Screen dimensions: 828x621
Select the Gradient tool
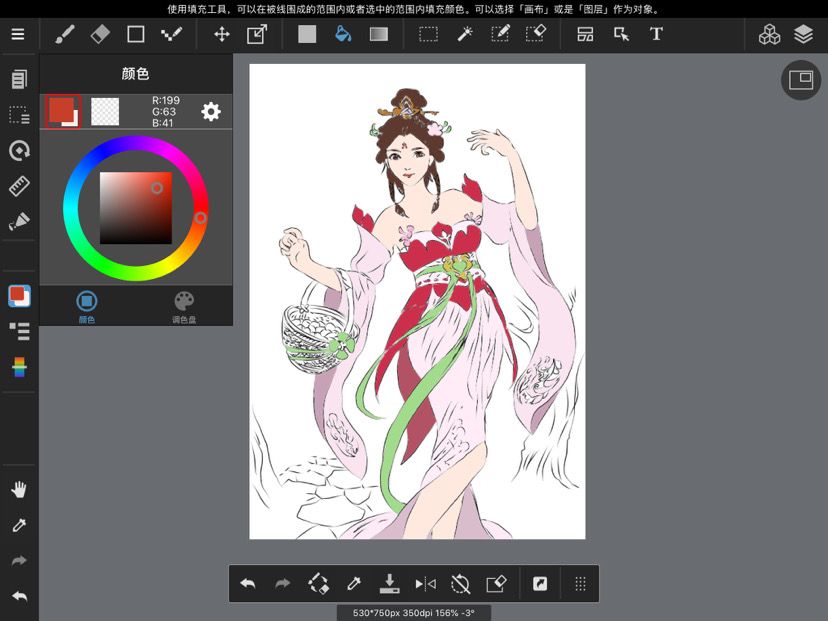point(379,34)
